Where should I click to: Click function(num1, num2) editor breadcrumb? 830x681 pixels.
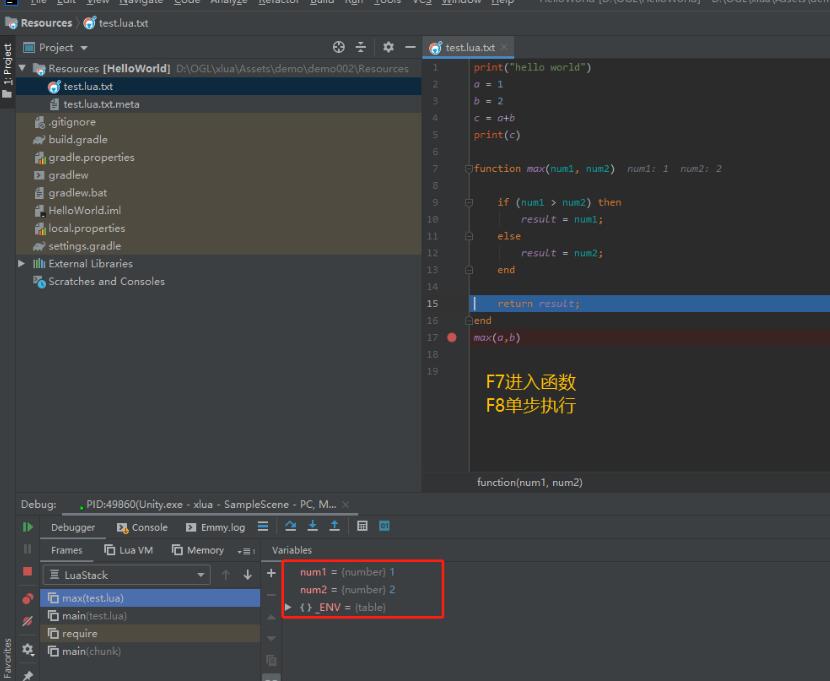coord(529,482)
